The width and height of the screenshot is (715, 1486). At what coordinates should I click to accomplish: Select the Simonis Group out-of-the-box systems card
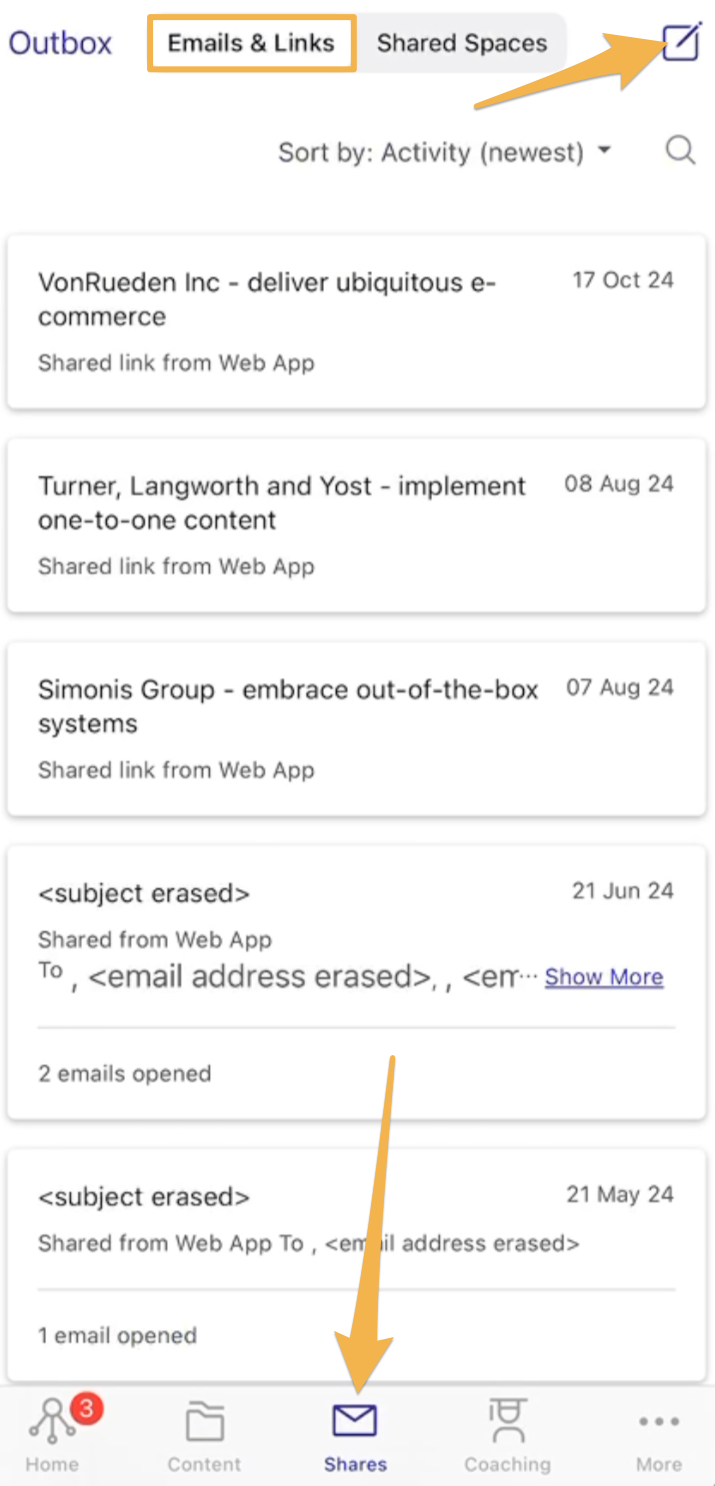click(x=355, y=723)
